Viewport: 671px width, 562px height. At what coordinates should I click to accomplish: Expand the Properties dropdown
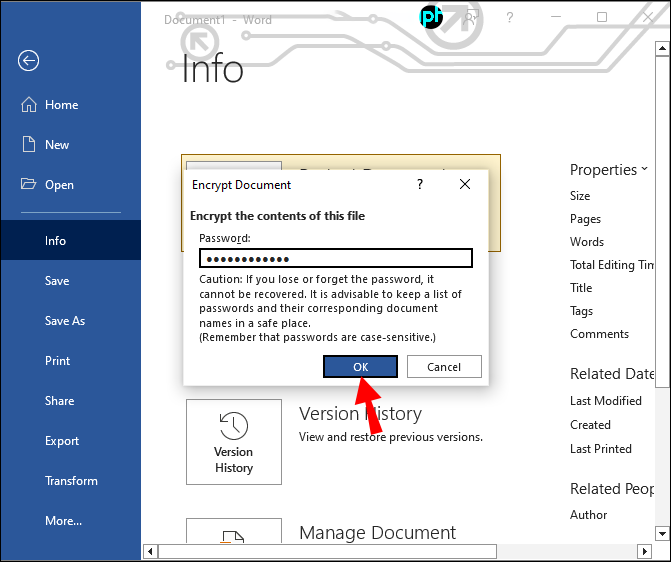(609, 170)
